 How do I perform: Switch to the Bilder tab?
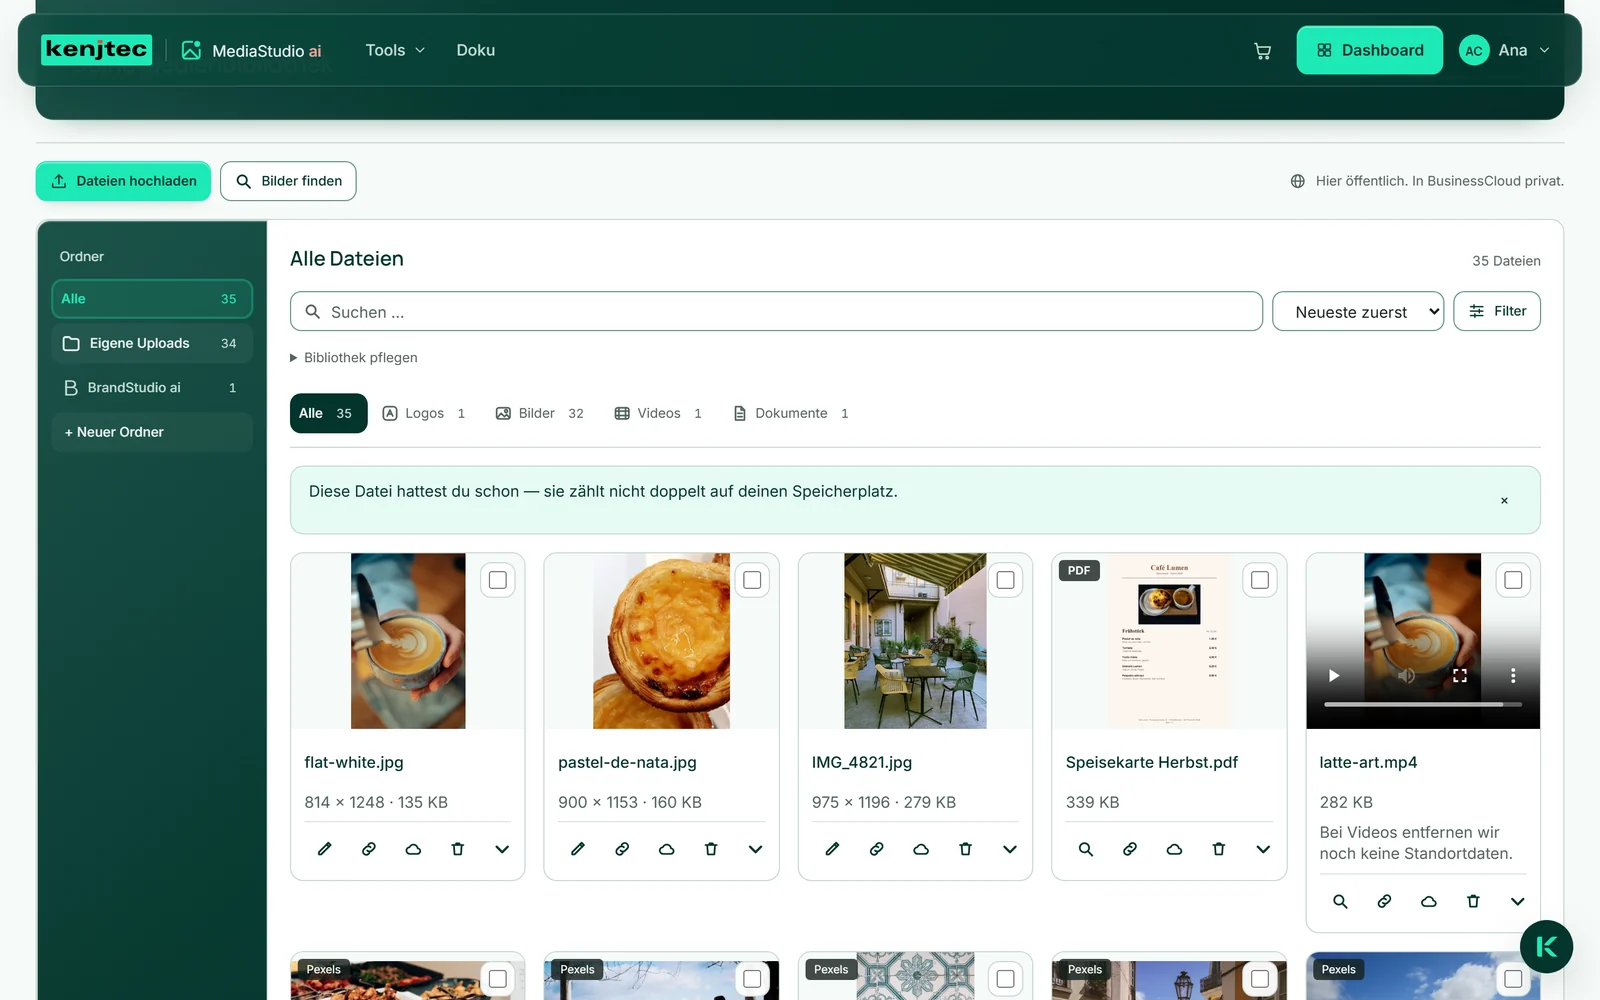coord(540,413)
